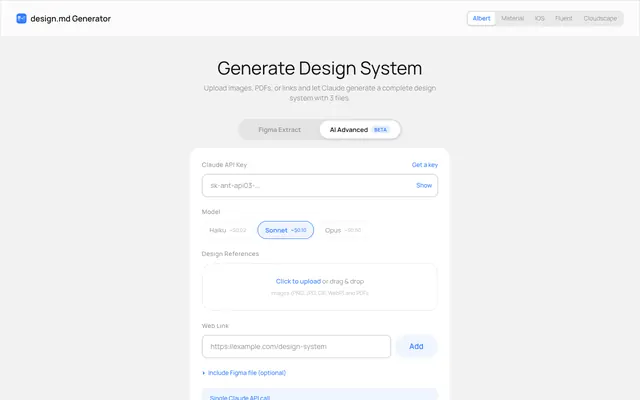Click the Add button
Image resolution: width=640 pixels, height=400 pixels.
click(x=416, y=347)
